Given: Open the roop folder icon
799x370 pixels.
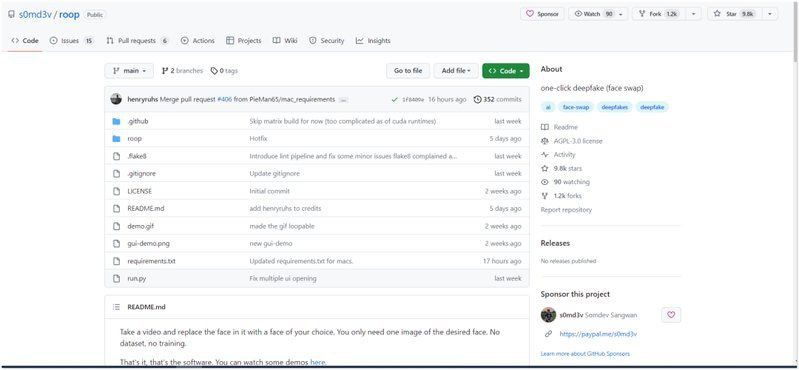Looking at the screenshot, I should [x=116, y=139].
